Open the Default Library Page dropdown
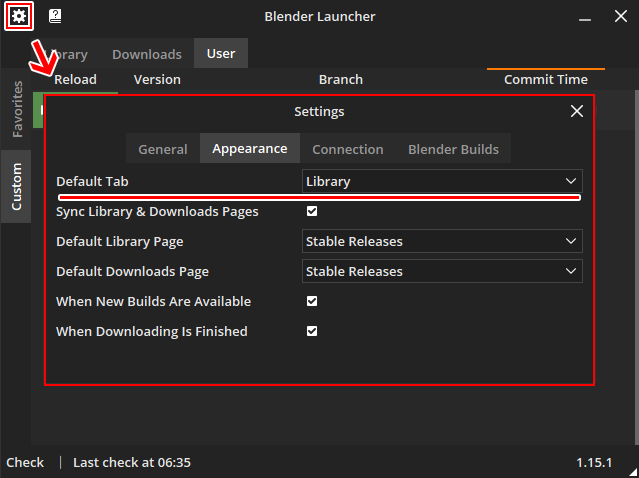The height and width of the screenshot is (478, 639). pos(441,241)
